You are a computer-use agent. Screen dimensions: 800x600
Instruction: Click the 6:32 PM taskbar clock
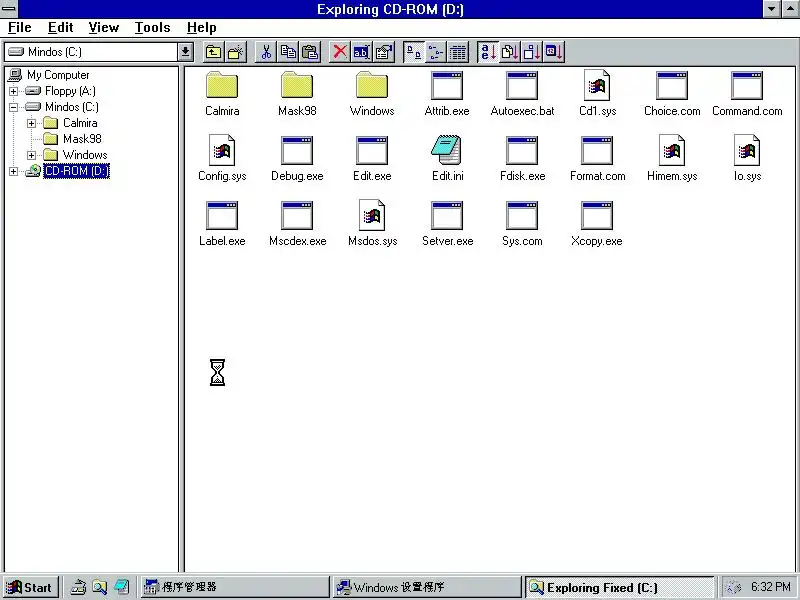click(x=770, y=587)
